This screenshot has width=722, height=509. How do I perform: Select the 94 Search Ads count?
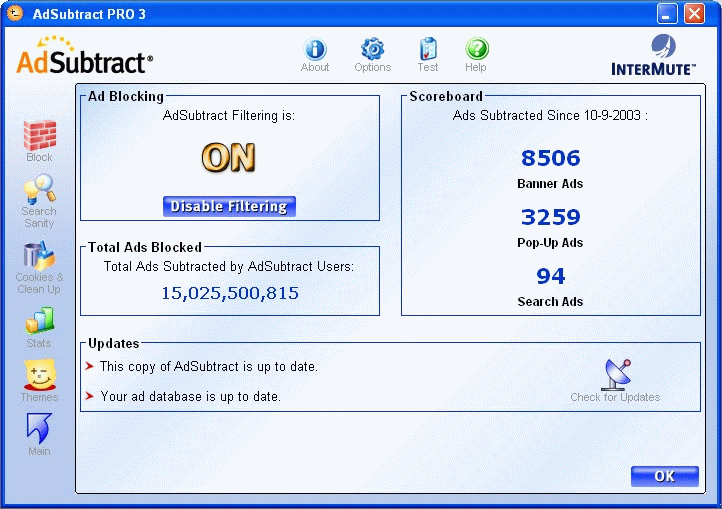point(550,276)
